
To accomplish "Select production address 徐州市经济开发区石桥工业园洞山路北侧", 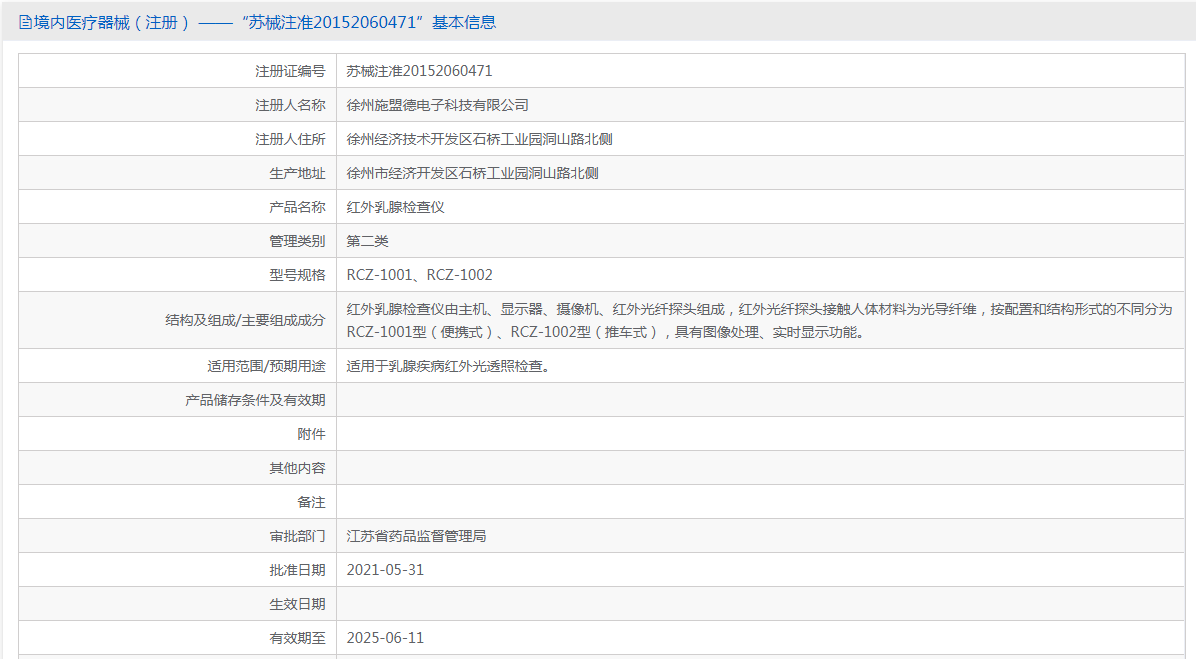I will tap(472, 173).
